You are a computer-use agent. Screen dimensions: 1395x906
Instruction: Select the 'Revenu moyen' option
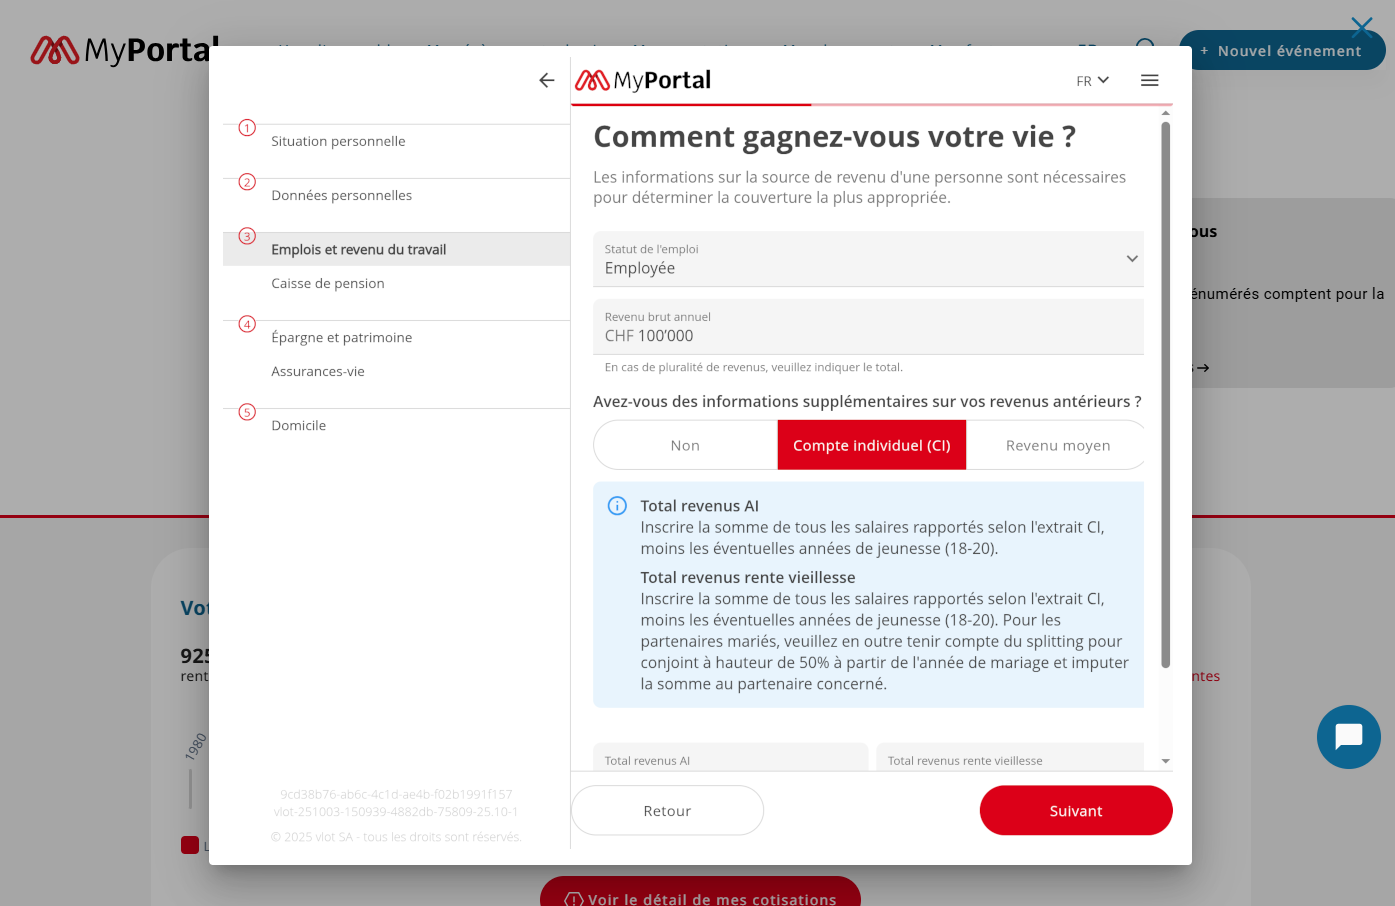click(1057, 445)
